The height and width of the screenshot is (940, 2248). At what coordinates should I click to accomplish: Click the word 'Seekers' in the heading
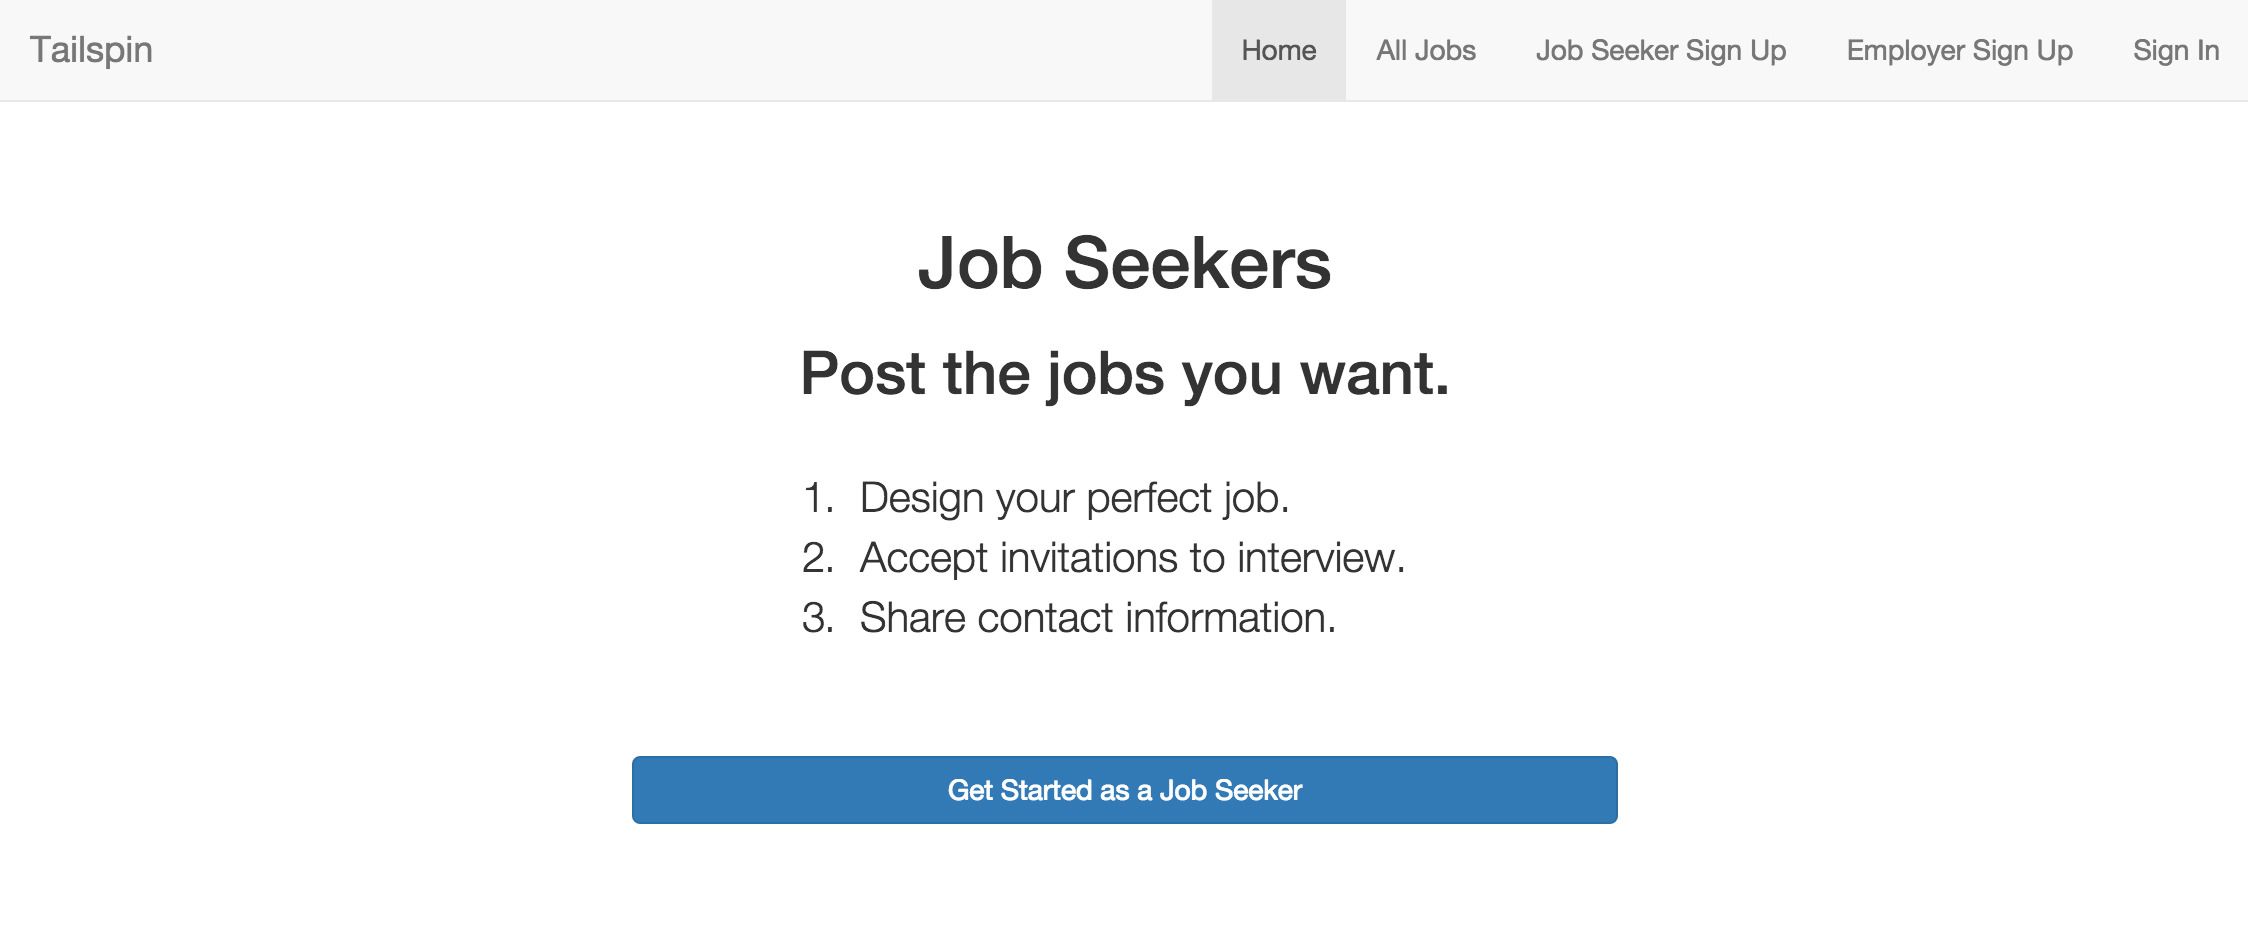[1197, 264]
